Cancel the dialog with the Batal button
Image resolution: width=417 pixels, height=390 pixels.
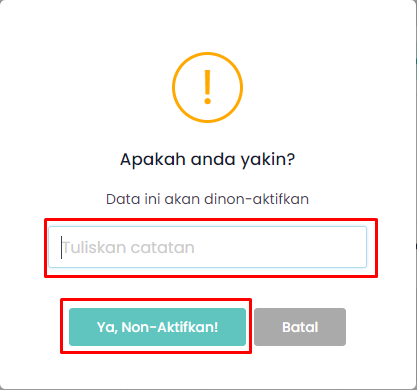(300, 327)
